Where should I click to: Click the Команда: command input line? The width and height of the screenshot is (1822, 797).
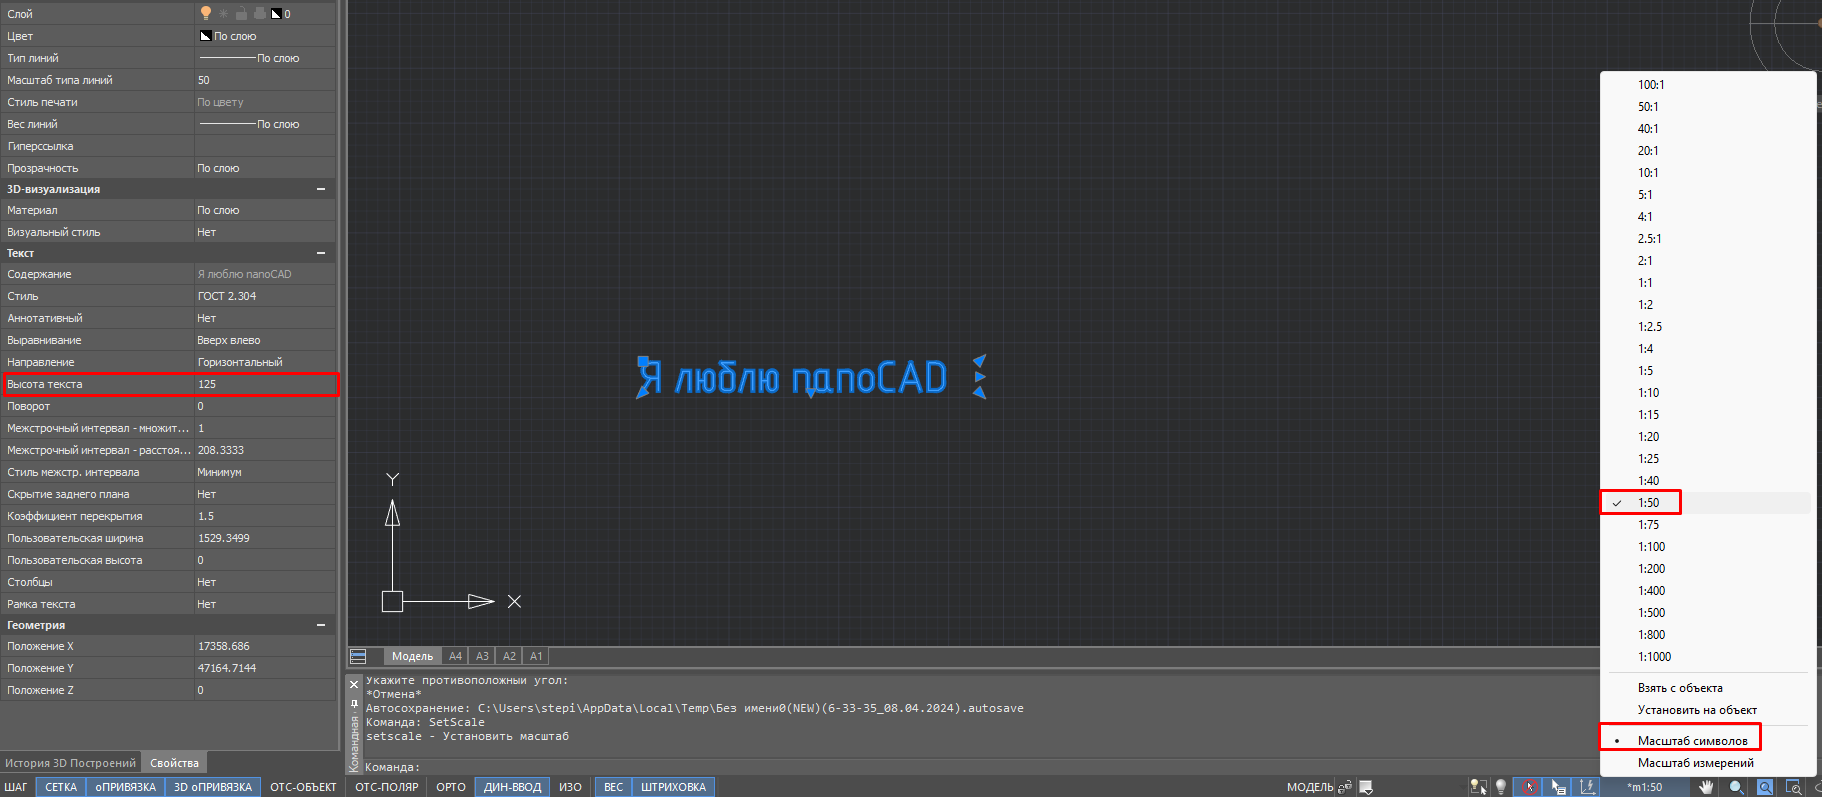(980, 767)
